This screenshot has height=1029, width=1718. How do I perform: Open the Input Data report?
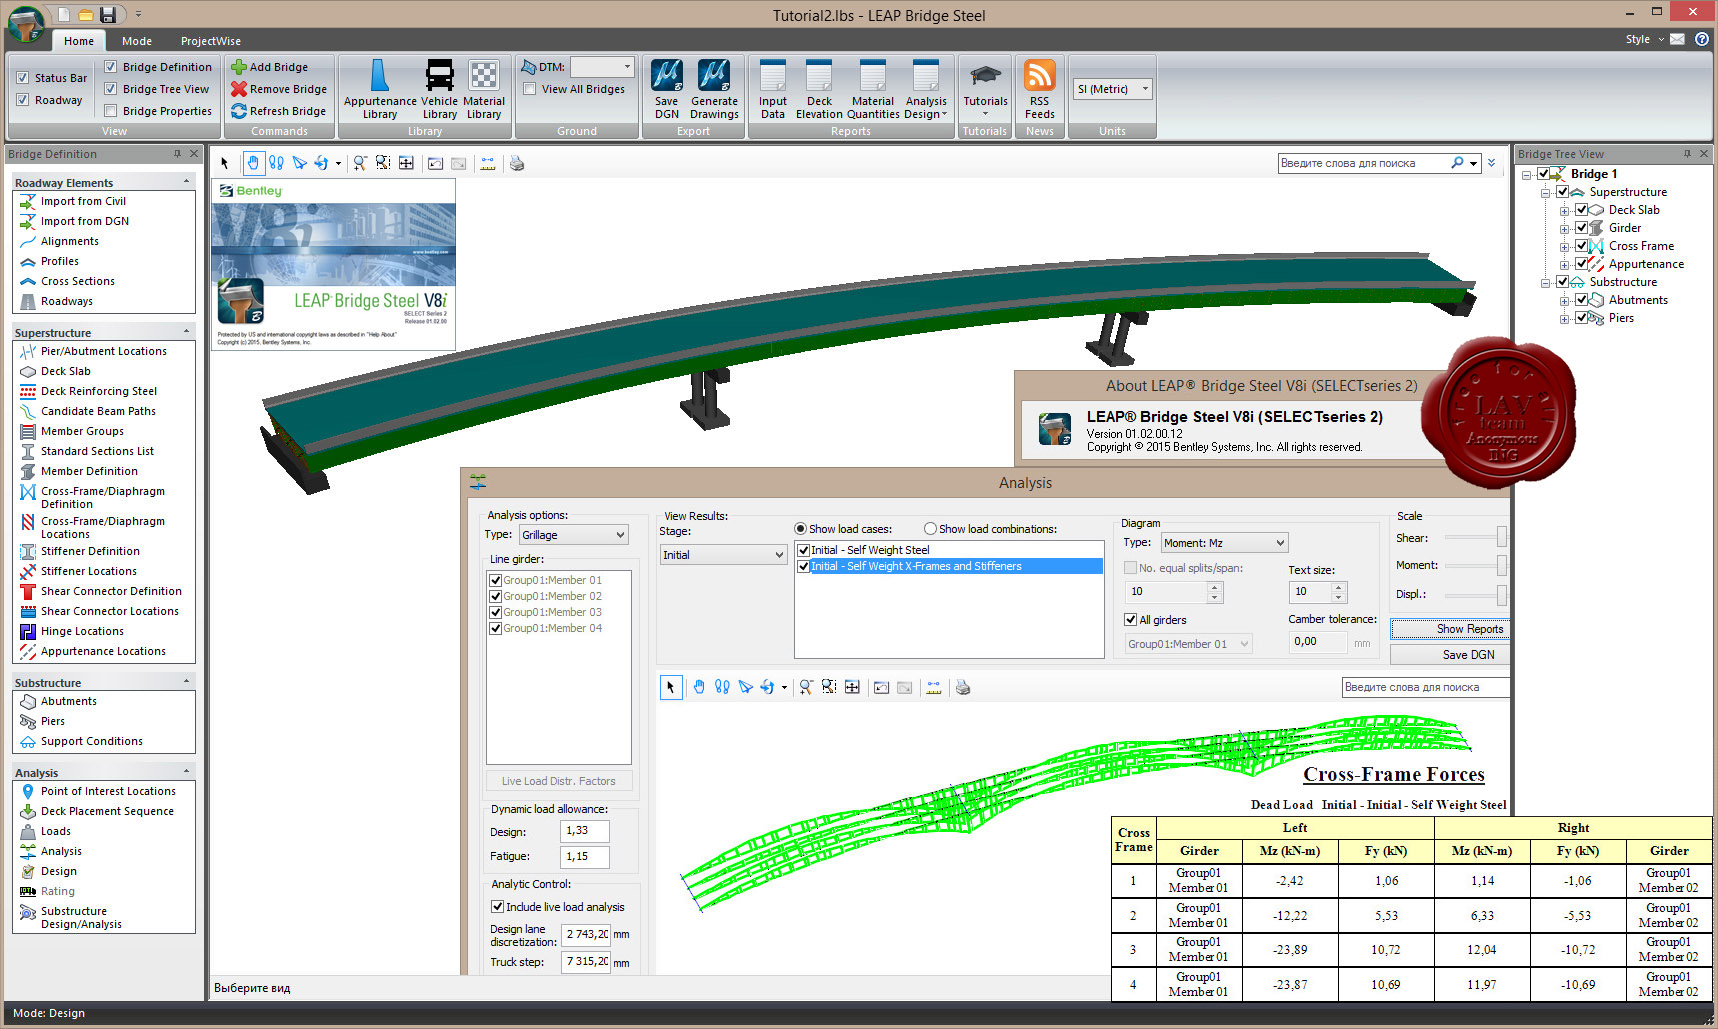point(773,90)
